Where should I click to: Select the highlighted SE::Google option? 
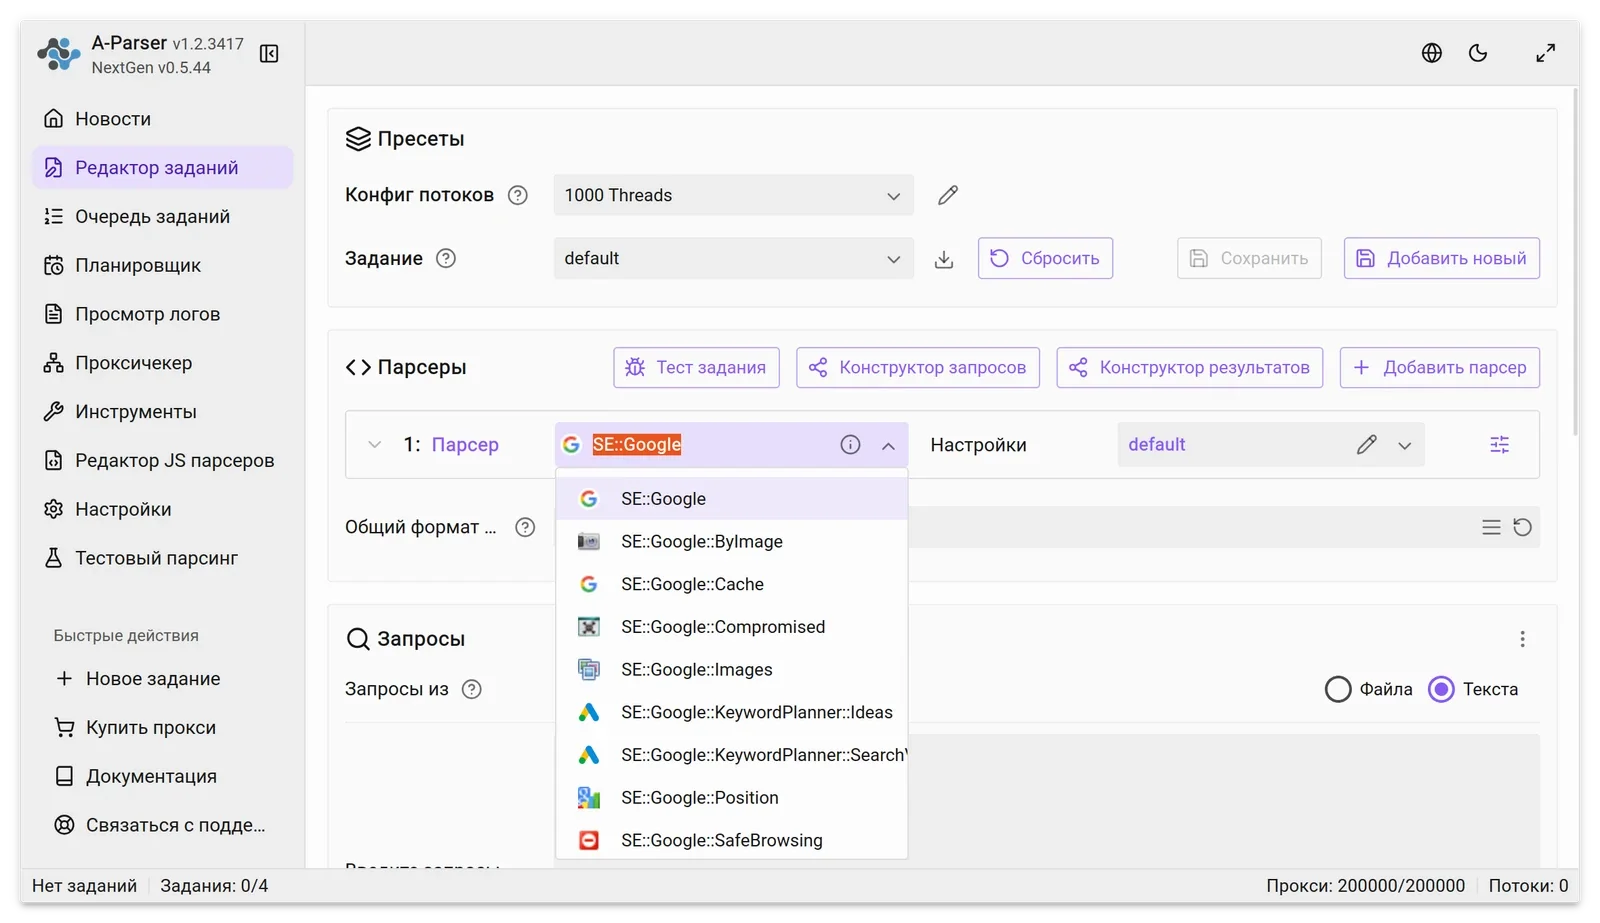tap(731, 499)
